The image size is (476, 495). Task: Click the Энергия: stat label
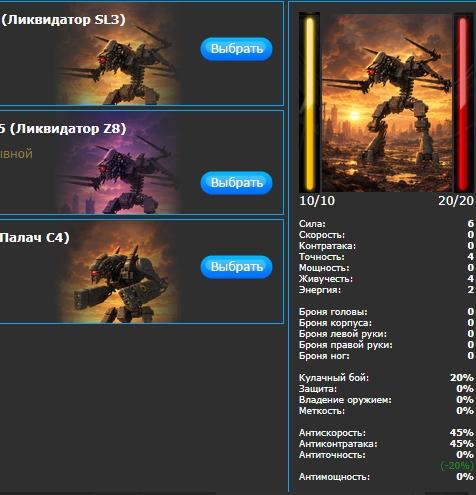pos(320,290)
